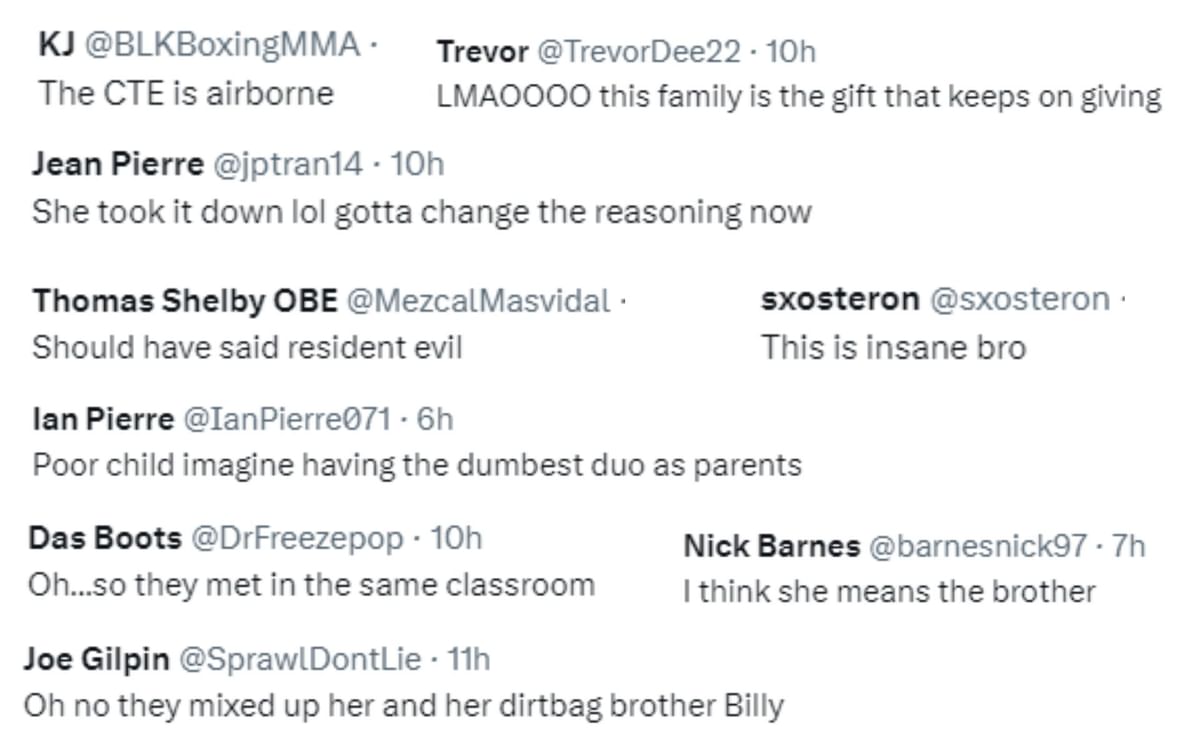Open Nick Barnes's profile name
1200x750 pixels.
pos(771,545)
